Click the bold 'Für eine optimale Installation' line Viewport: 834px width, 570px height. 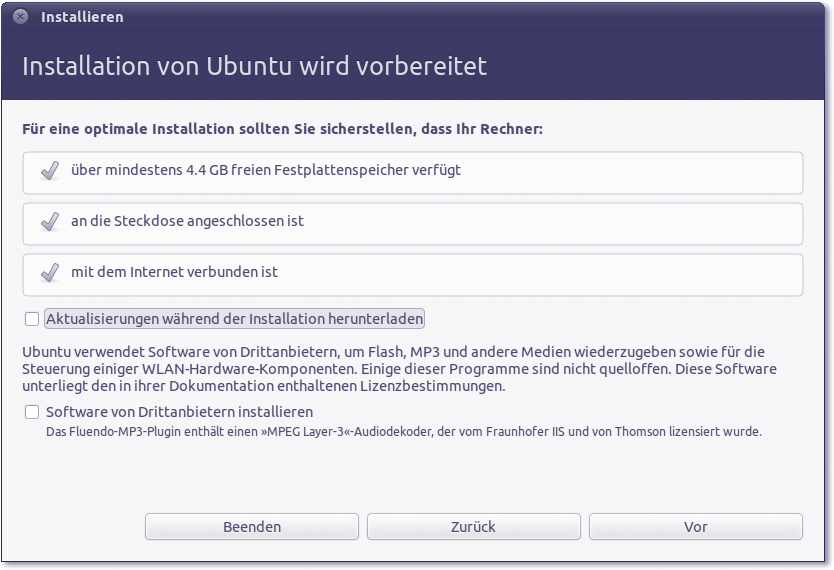tap(282, 130)
